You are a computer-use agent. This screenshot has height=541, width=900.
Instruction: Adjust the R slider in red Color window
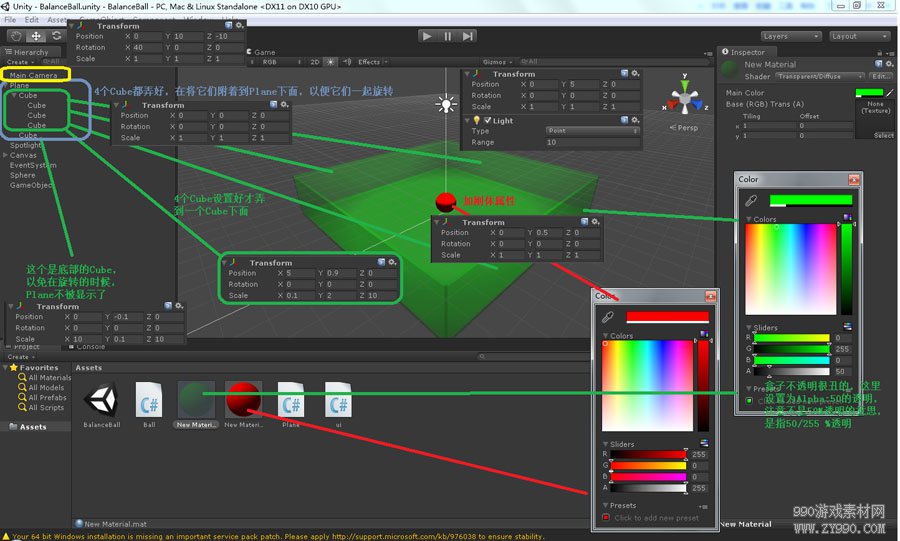(648, 454)
